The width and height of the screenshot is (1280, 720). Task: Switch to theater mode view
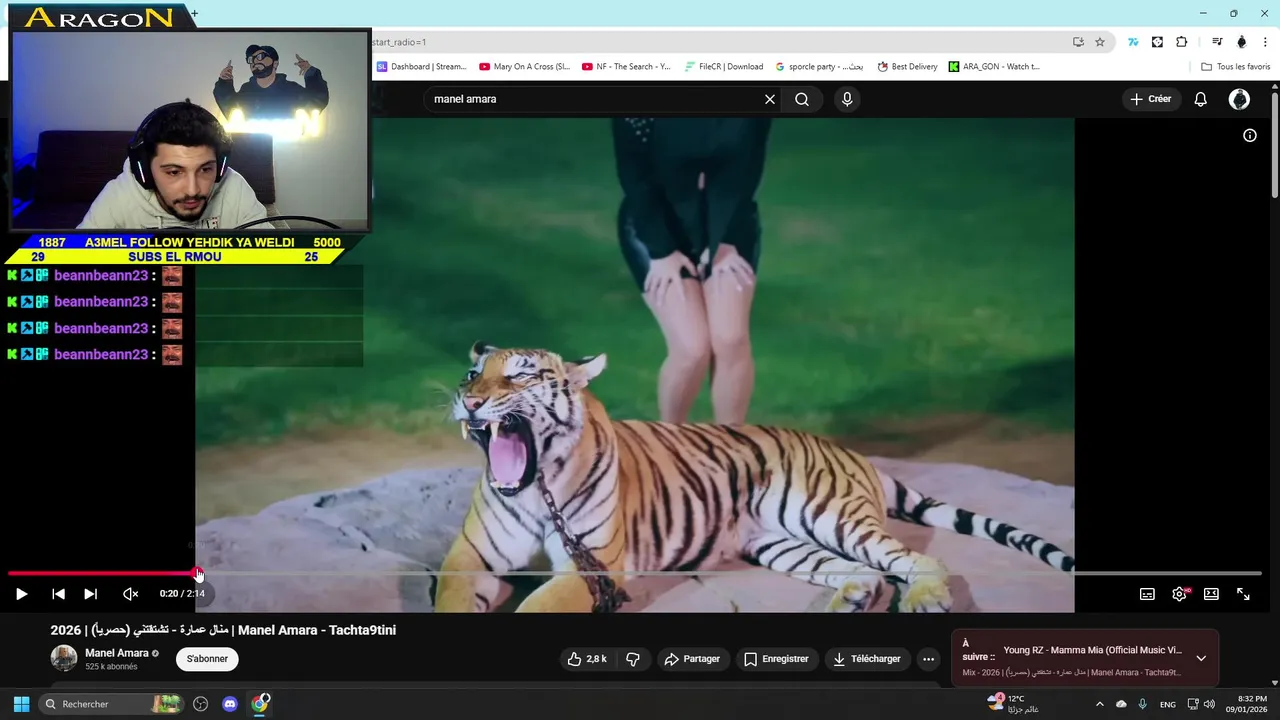tap(1211, 594)
